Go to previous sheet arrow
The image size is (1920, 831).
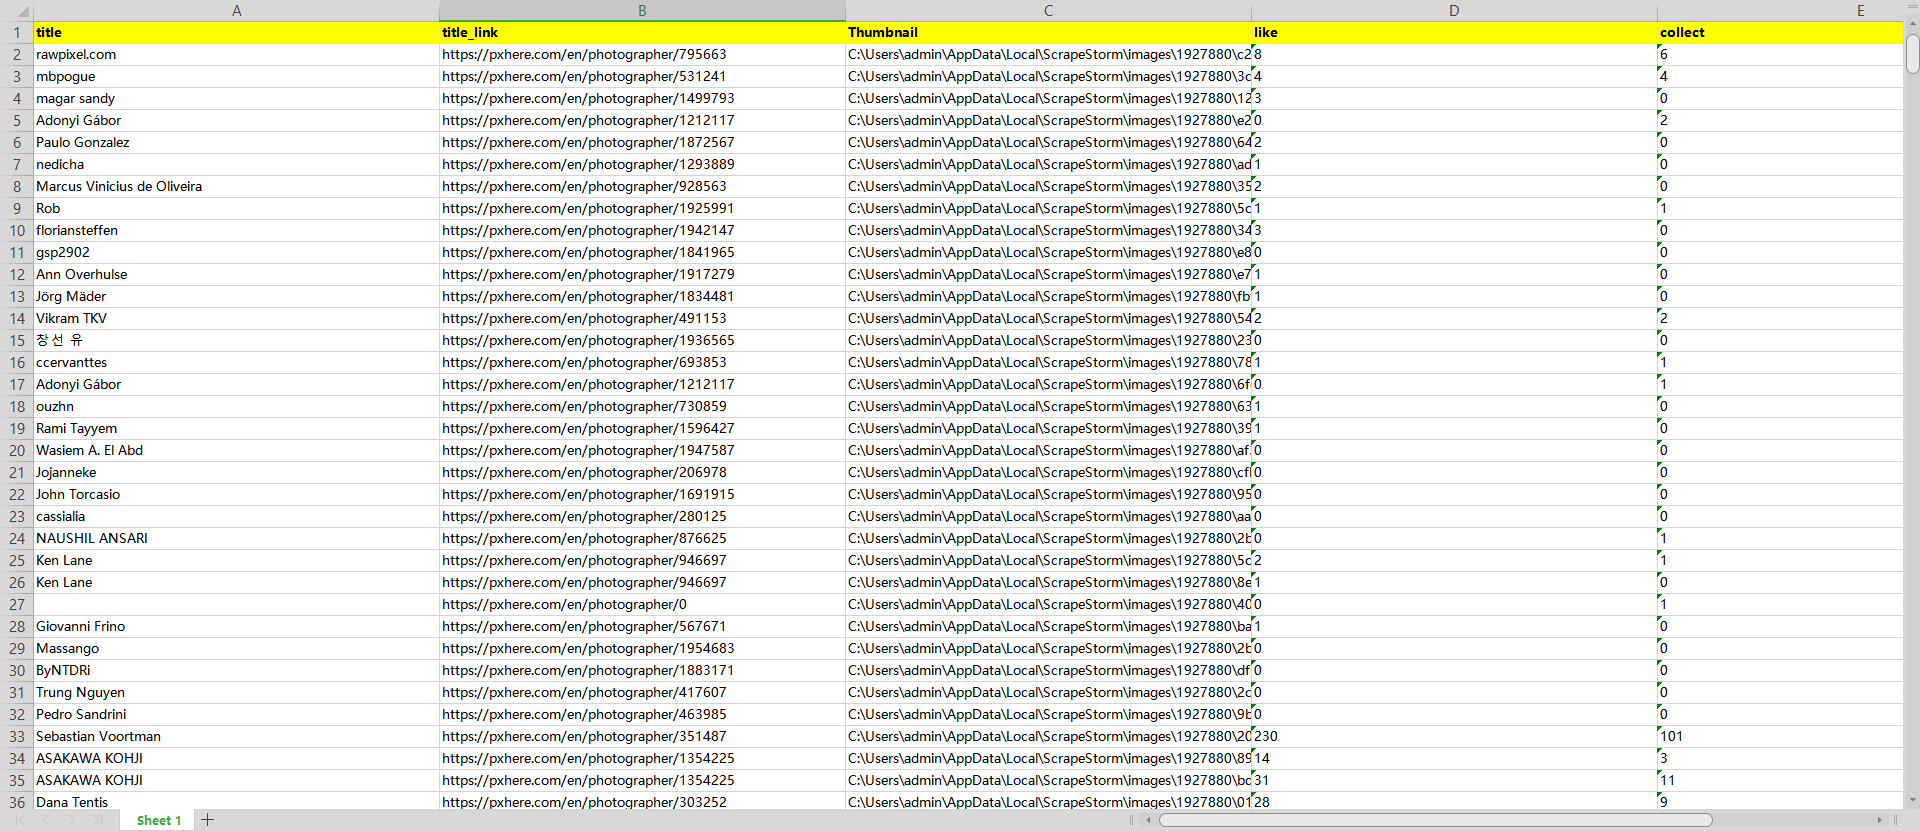pos(46,820)
